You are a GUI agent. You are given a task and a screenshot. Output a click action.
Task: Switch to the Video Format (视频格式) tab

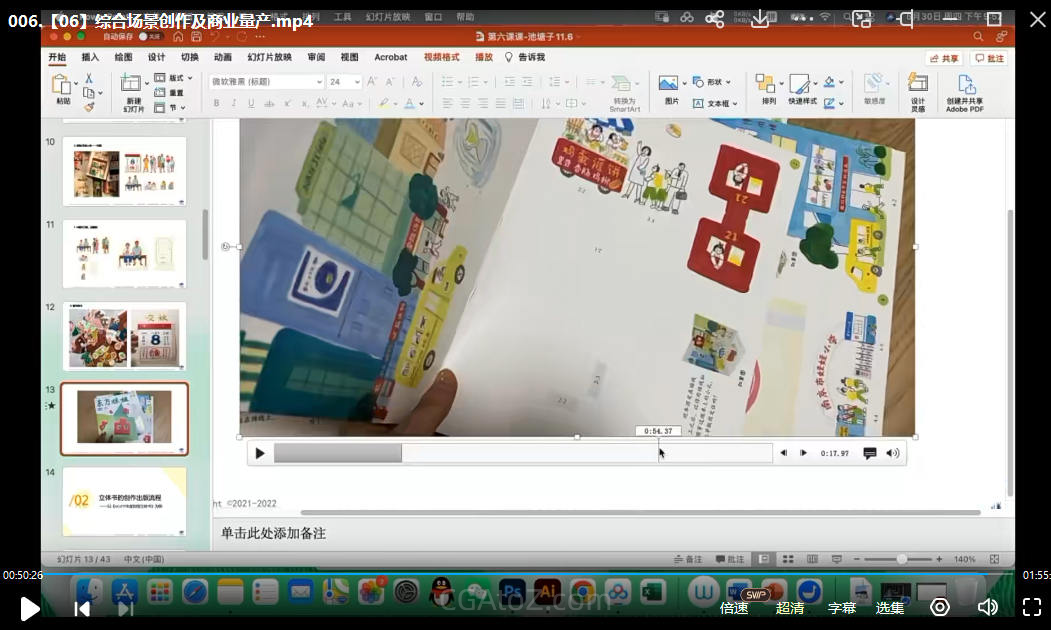point(441,57)
